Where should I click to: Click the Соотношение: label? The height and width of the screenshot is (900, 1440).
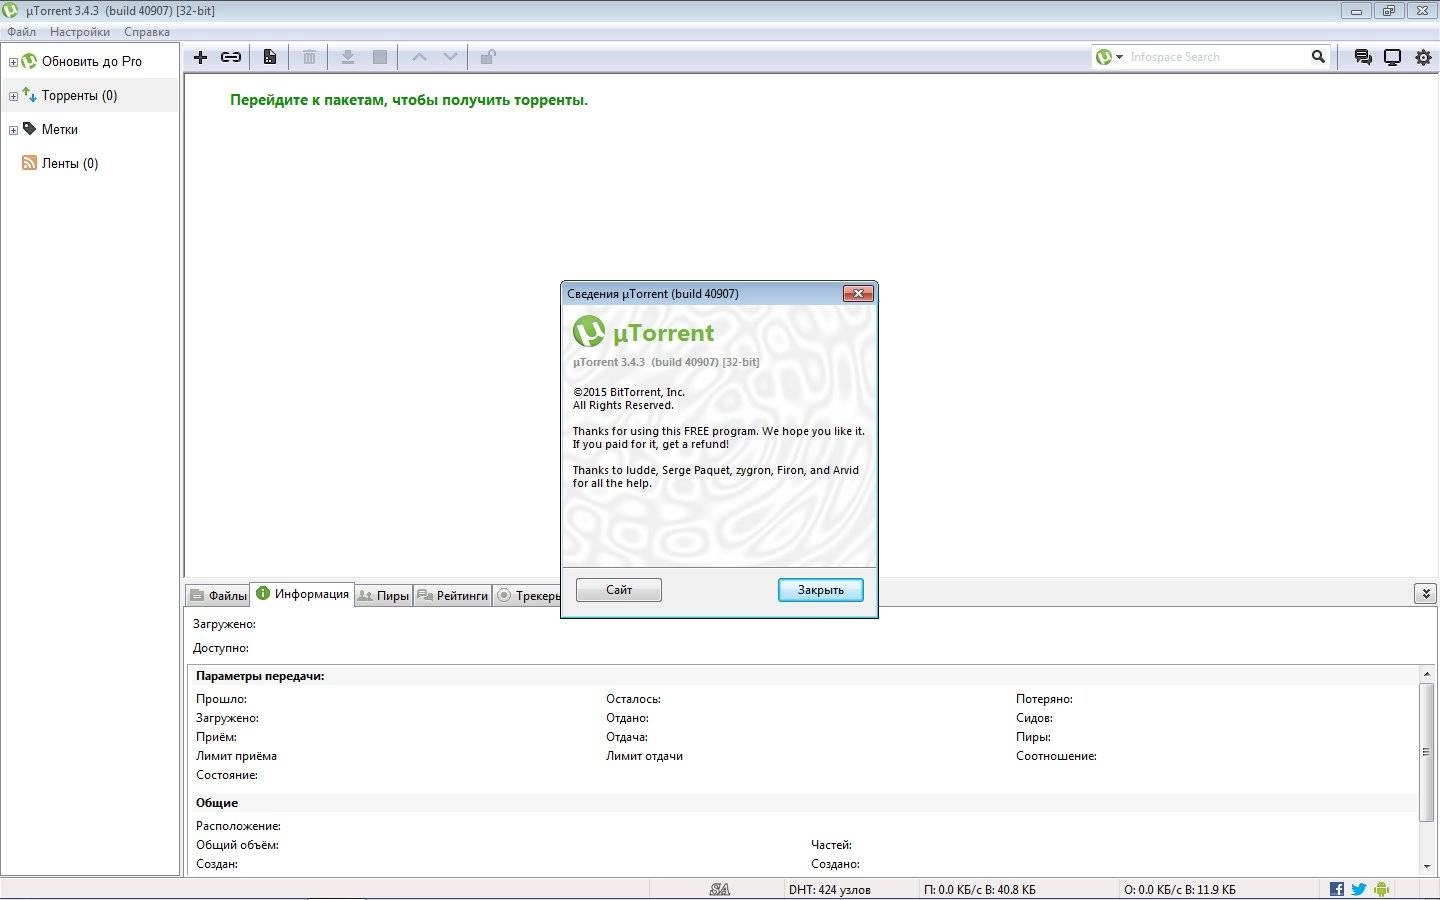[1056, 756]
